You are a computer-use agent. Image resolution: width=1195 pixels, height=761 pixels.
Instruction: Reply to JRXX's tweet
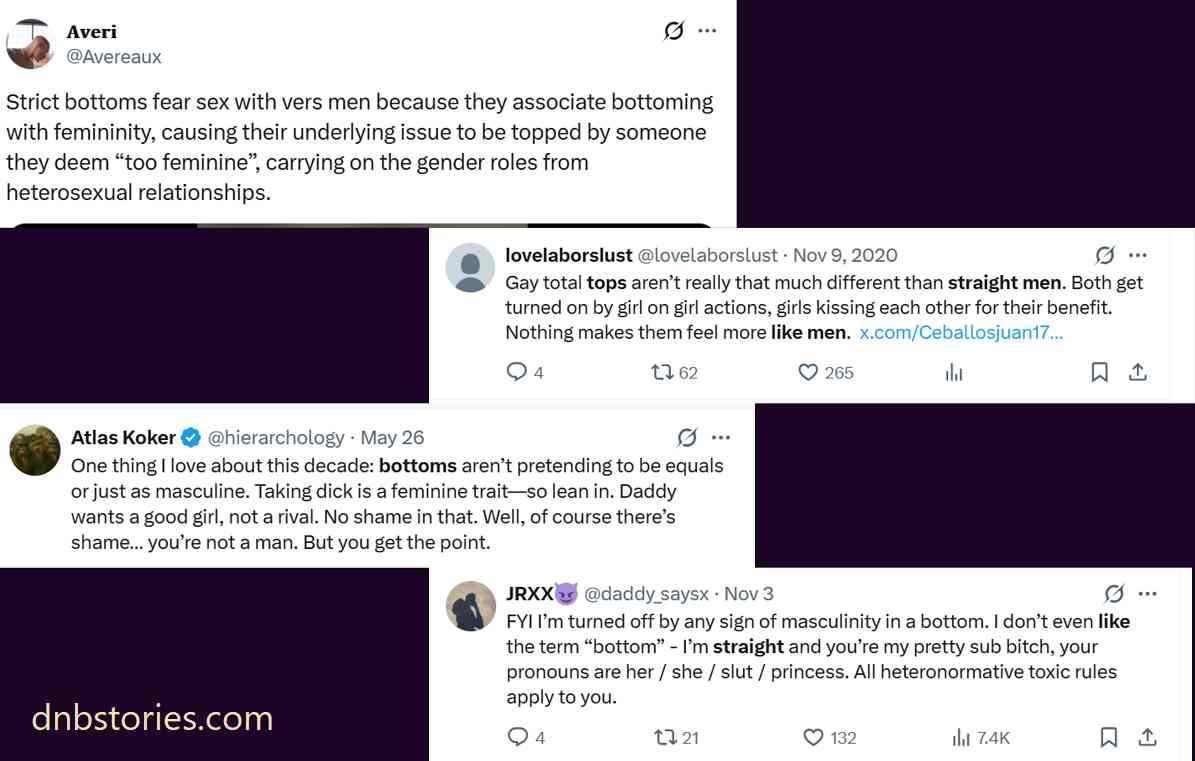(519, 737)
